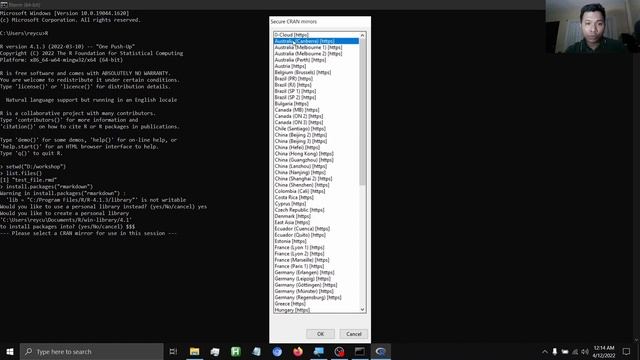Open the network status tray icon
This screenshot has width=640, height=360.
(575, 351)
